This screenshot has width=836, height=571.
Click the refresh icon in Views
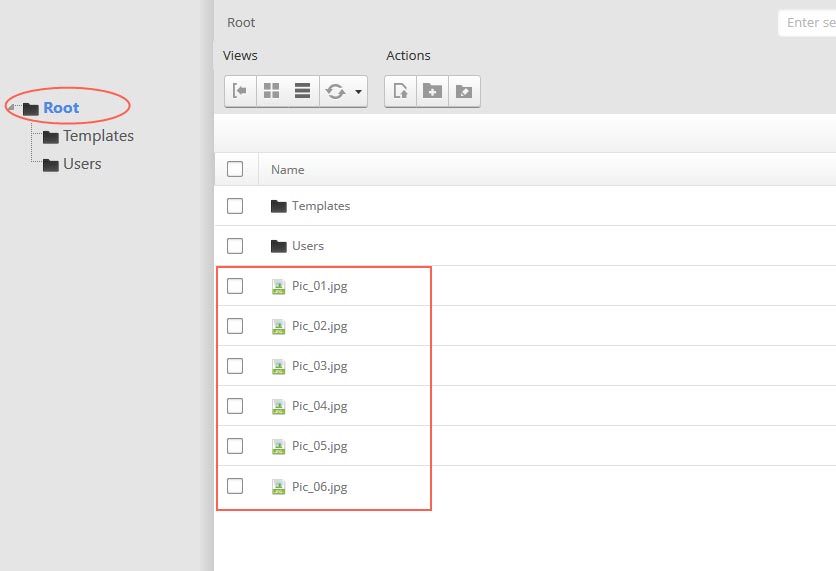point(335,91)
